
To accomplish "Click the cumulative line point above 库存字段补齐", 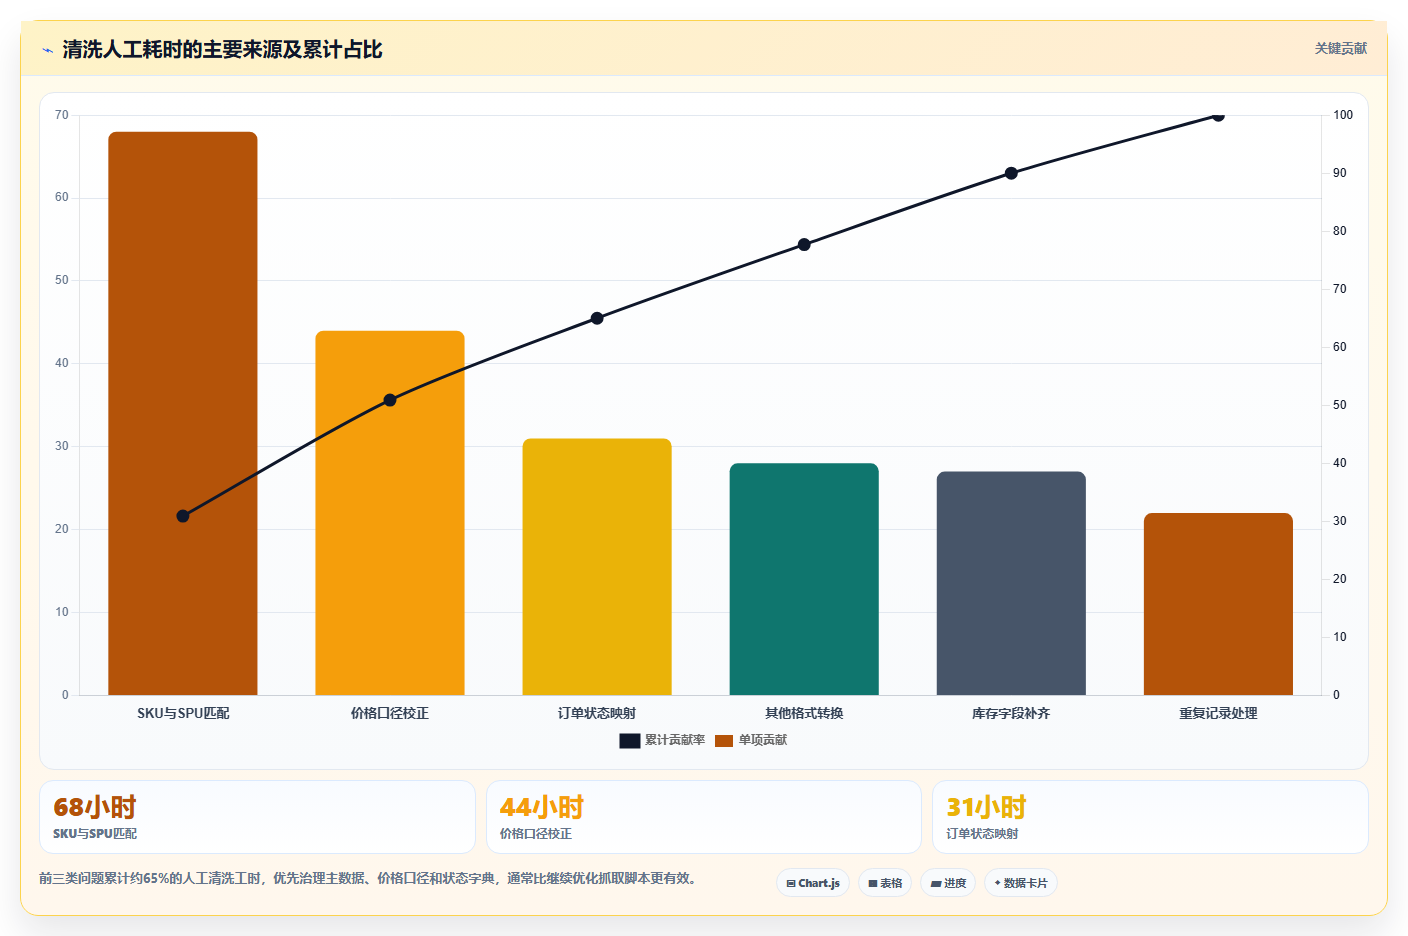I will 1011,173.
